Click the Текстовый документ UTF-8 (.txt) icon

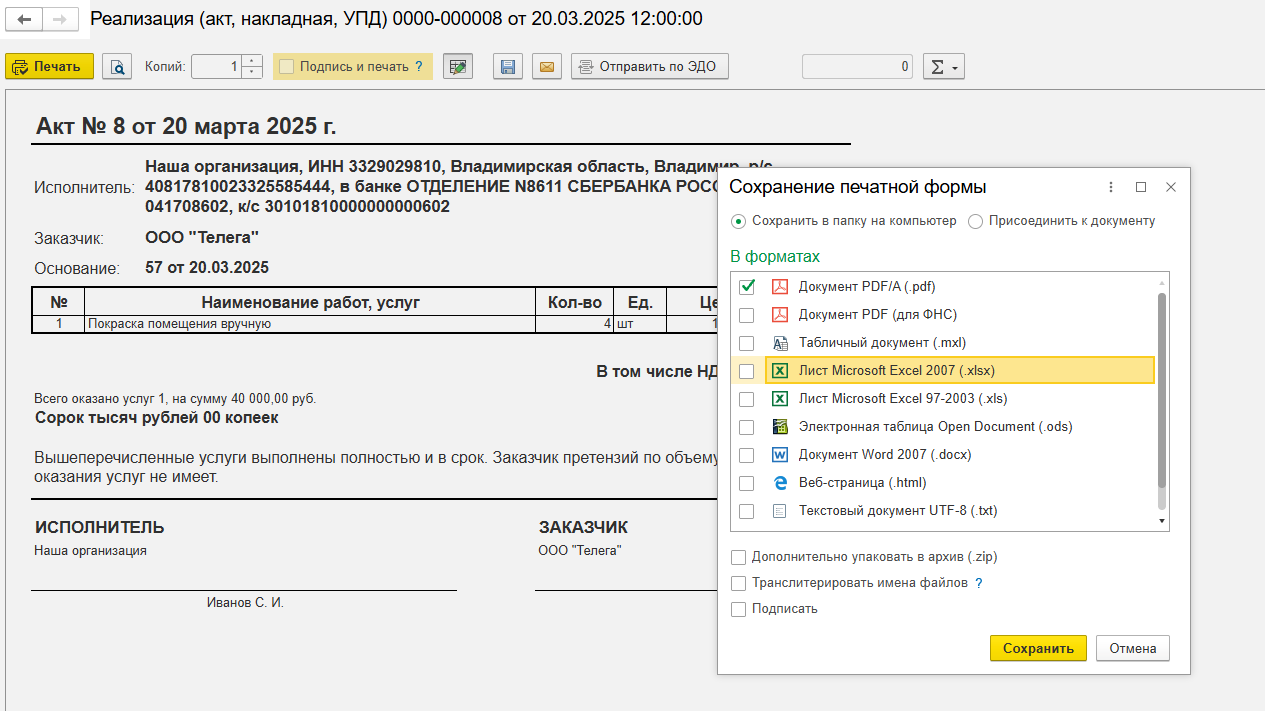click(780, 511)
